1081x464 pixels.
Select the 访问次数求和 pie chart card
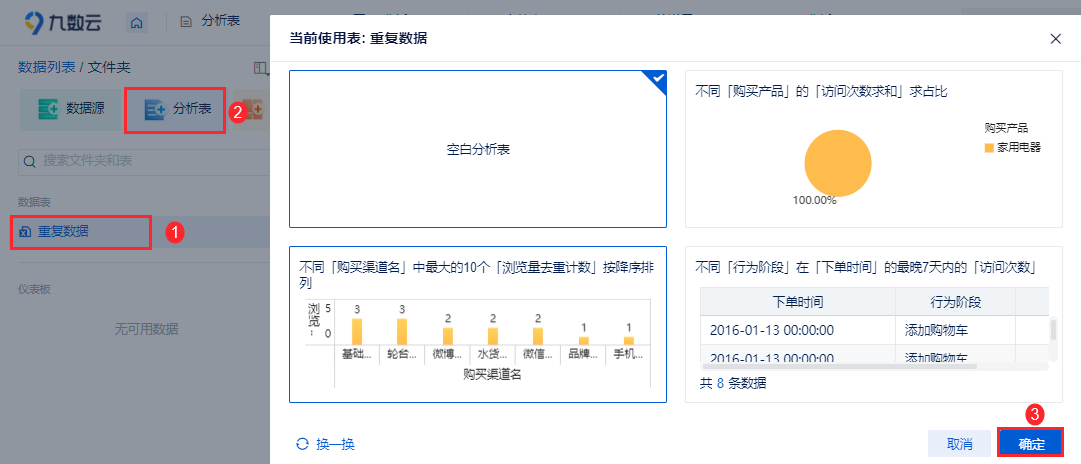click(873, 149)
